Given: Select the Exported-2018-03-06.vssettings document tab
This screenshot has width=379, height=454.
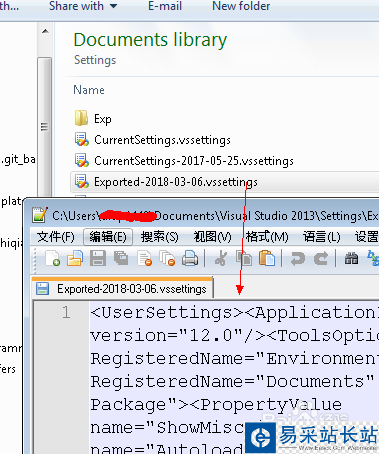Looking at the screenshot, I should pos(122,288).
